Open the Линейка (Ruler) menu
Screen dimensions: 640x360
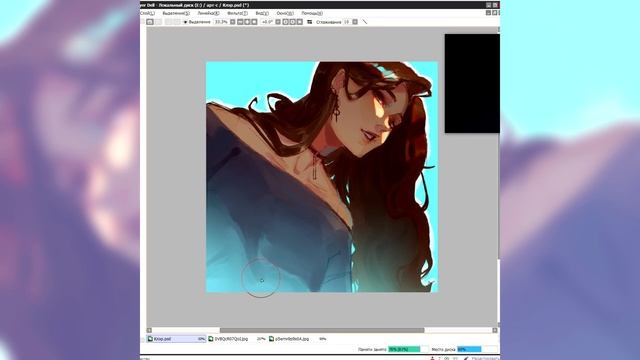point(209,13)
